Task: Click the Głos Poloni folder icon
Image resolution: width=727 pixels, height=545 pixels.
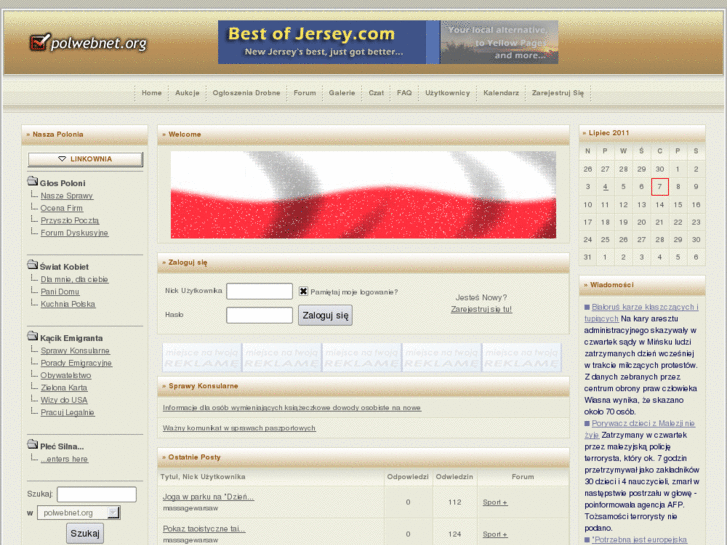Action: [32, 181]
